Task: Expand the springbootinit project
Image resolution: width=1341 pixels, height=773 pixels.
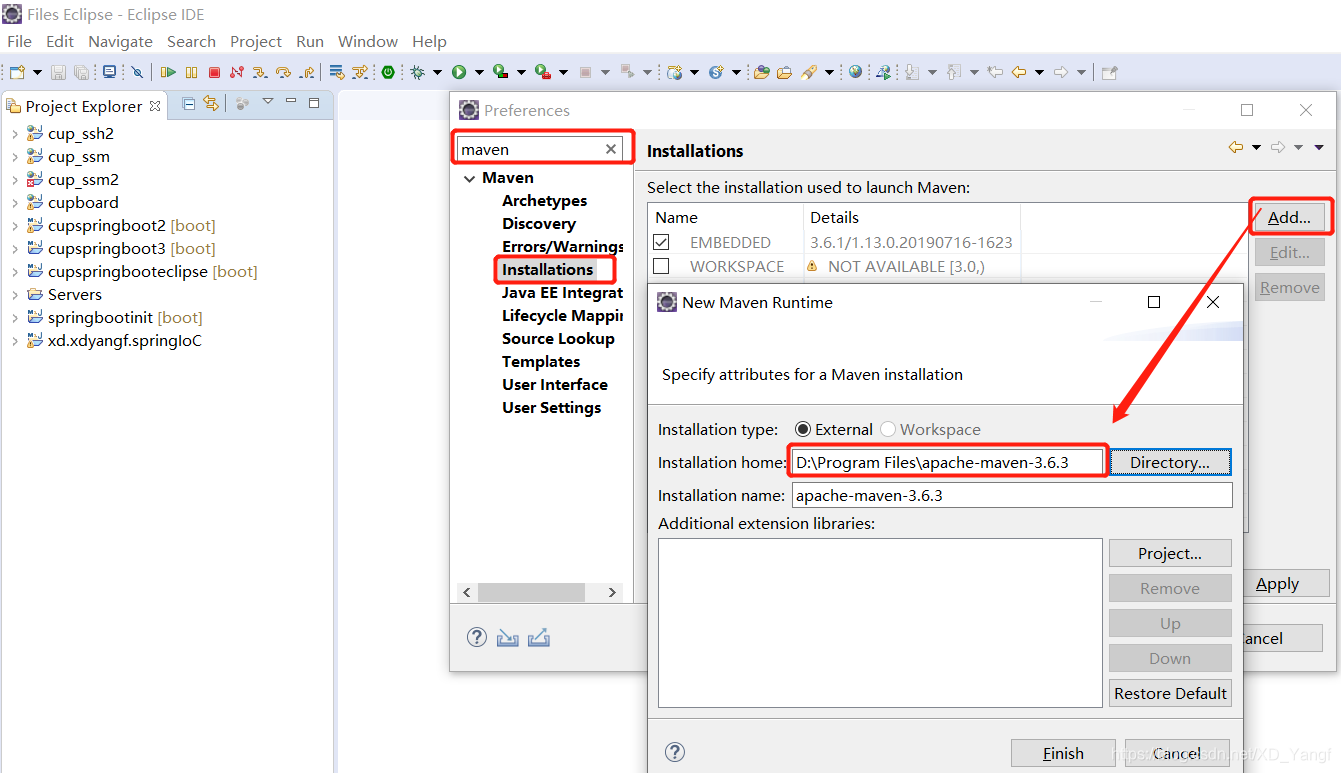Action: [14, 317]
